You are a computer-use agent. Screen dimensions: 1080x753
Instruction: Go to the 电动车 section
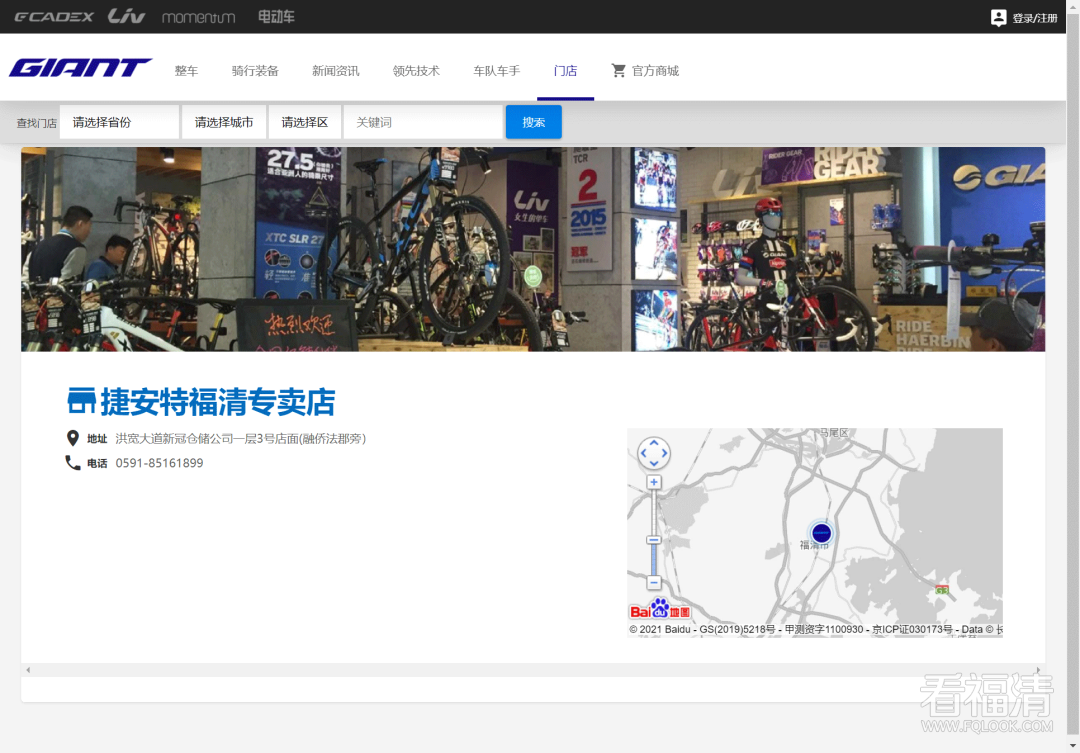coord(276,17)
